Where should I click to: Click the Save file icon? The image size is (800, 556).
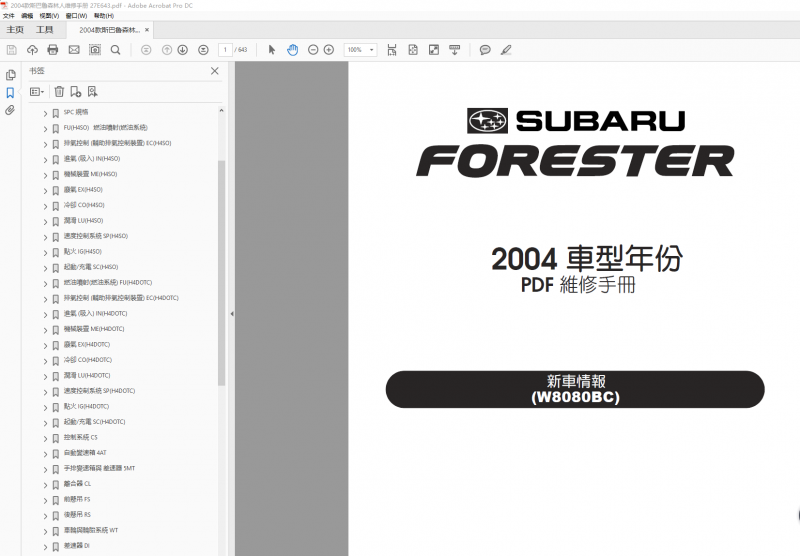pyautogui.click(x=12, y=50)
